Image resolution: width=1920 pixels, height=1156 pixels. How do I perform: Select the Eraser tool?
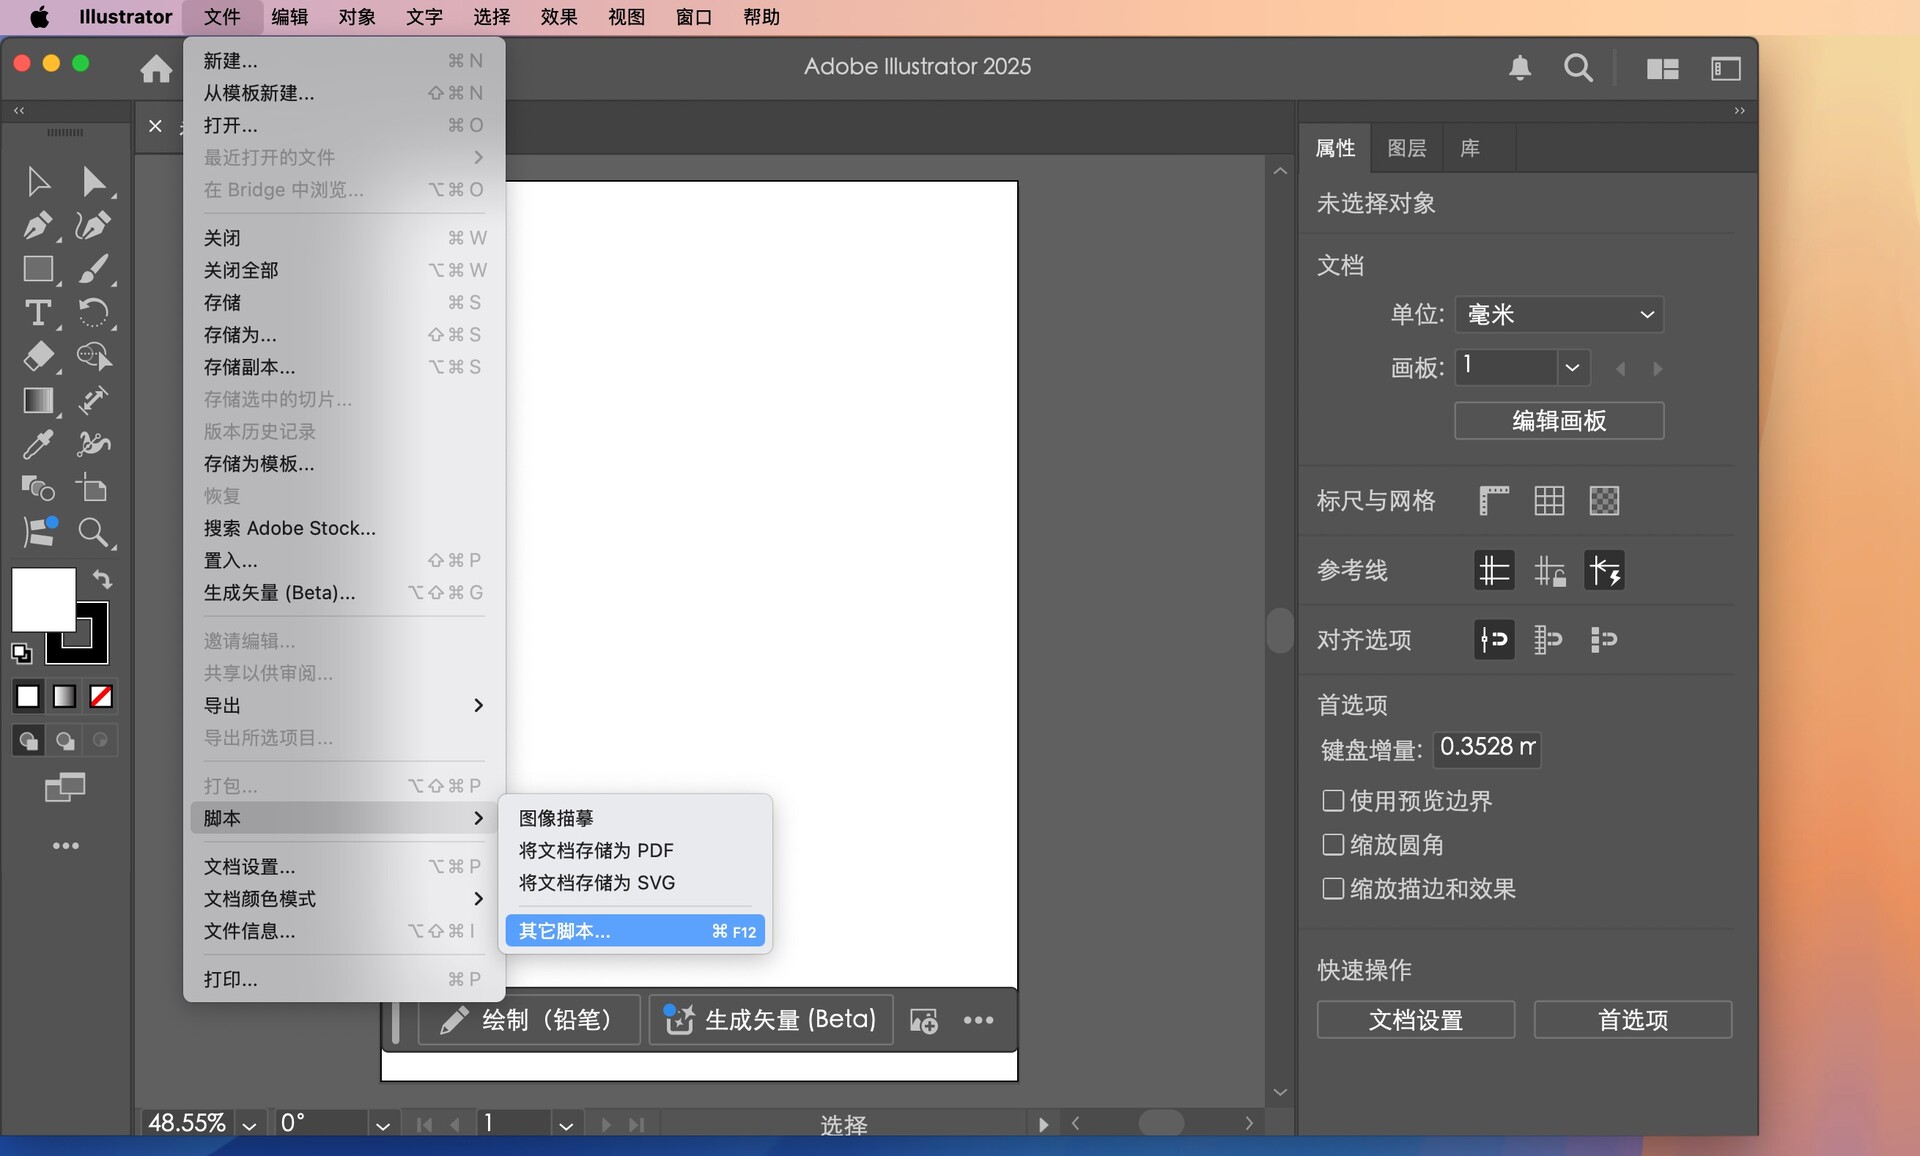pyautogui.click(x=38, y=357)
